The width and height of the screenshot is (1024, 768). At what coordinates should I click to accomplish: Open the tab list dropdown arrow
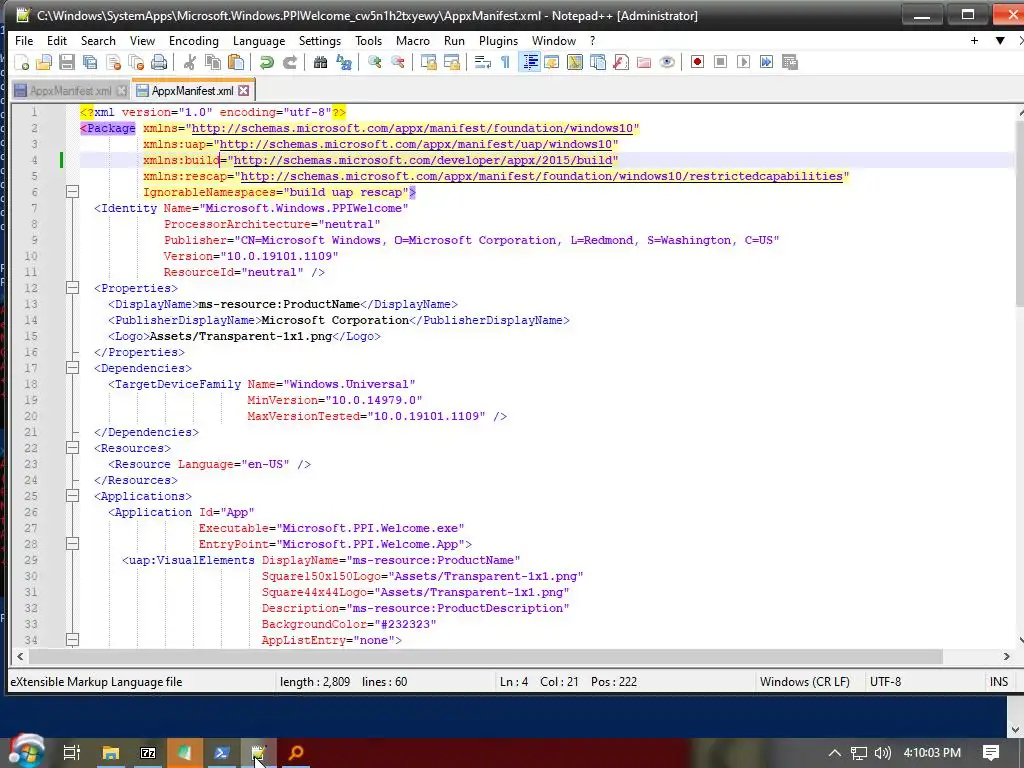pos(1000,40)
